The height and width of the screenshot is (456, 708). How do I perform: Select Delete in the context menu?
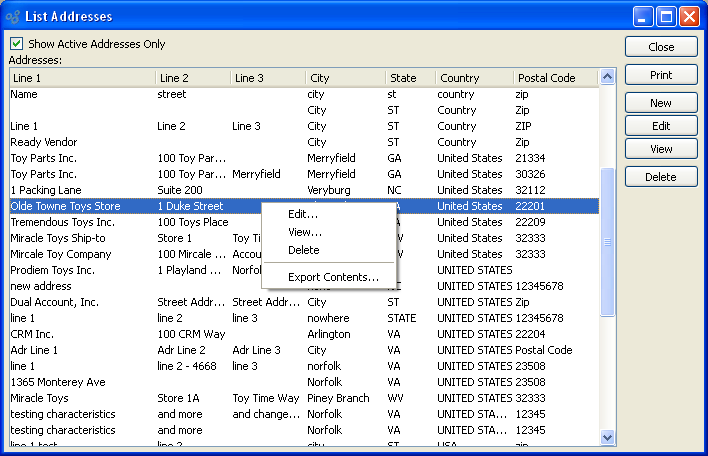click(303, 250)
